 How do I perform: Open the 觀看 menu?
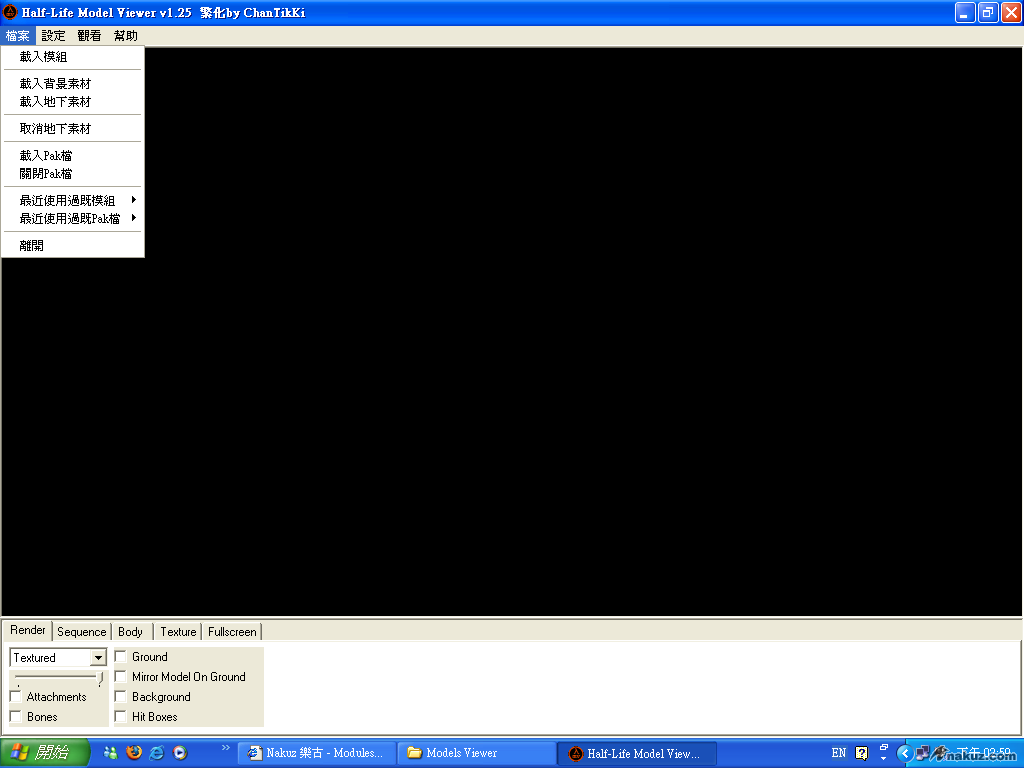[x=89, y=36]
